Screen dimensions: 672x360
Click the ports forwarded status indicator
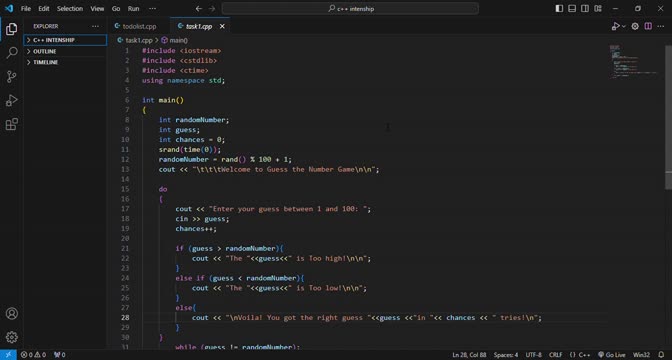[60, 355]
